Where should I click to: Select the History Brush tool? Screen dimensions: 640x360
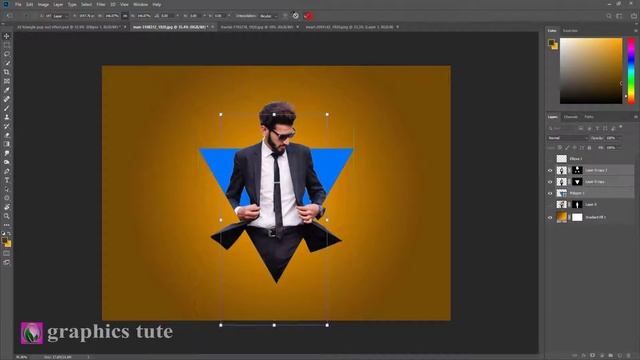pos(7,126)
